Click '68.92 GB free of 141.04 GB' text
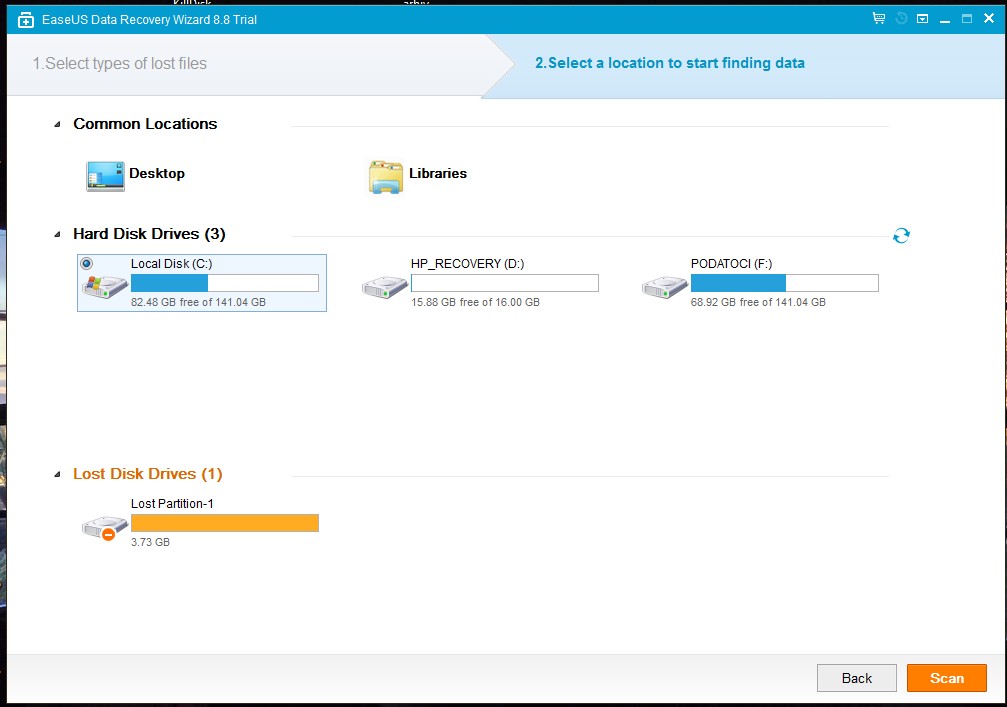1007x707 pixels. click(x=758, y=302)
